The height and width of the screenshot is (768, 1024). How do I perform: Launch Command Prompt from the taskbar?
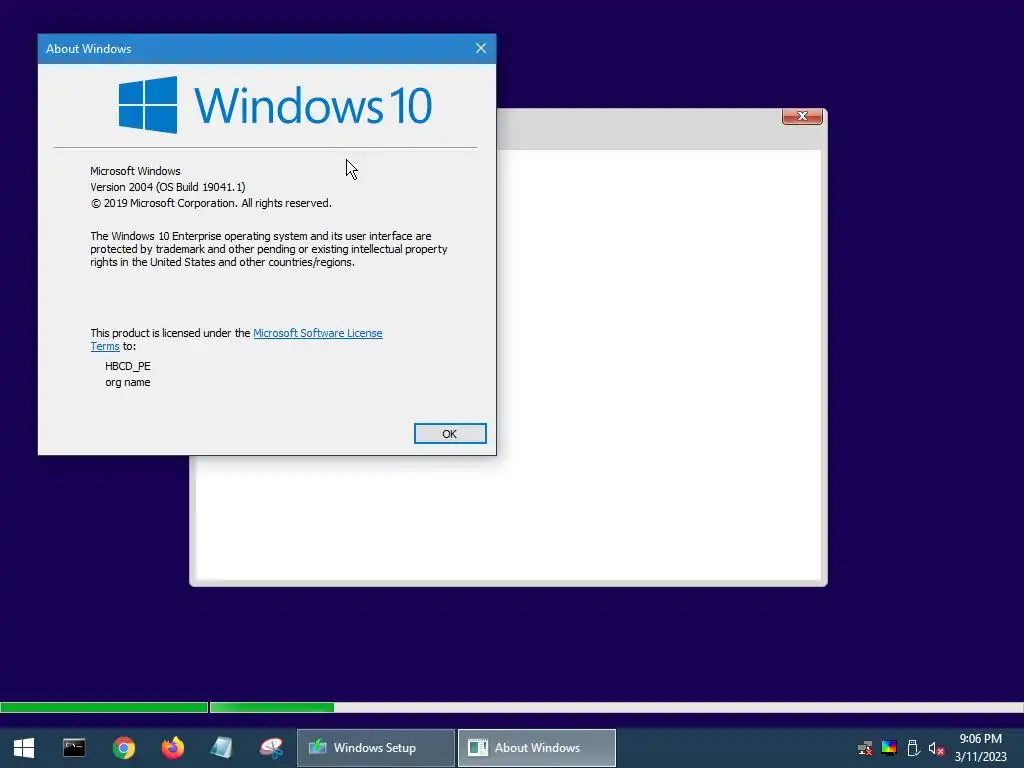[x=74, y=748]
